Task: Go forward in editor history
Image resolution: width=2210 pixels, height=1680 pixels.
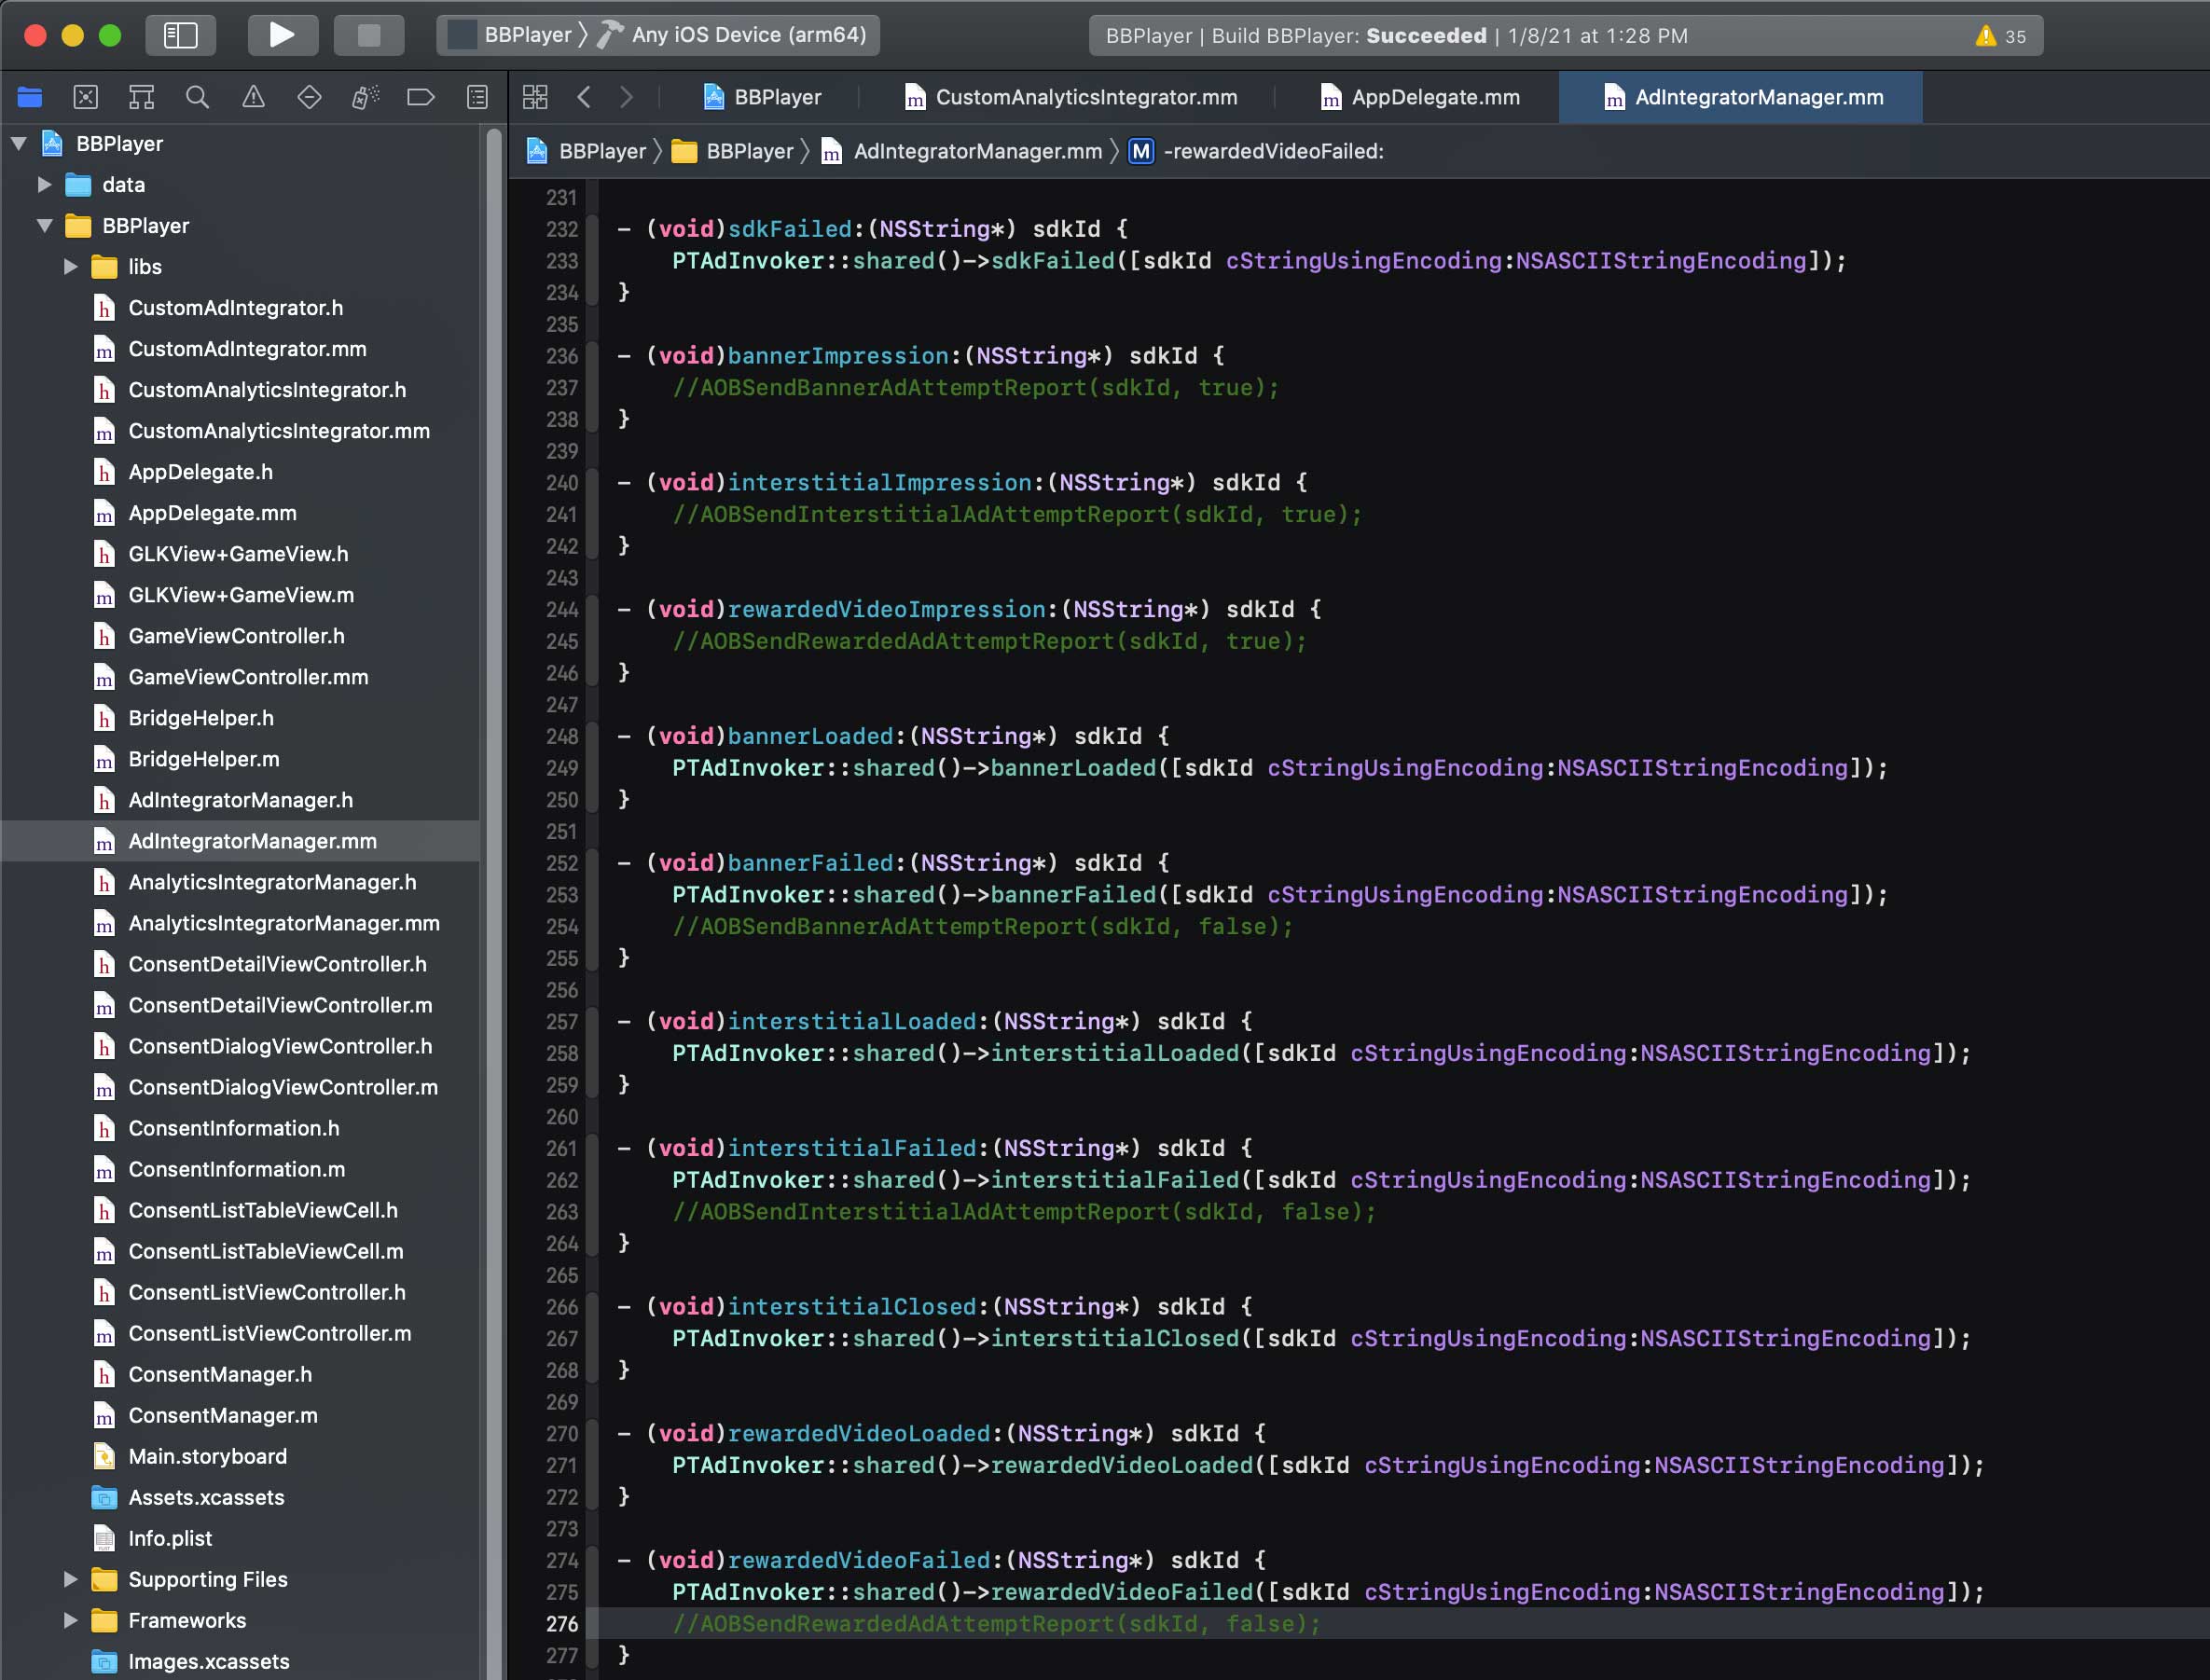Action: (626, 97)
